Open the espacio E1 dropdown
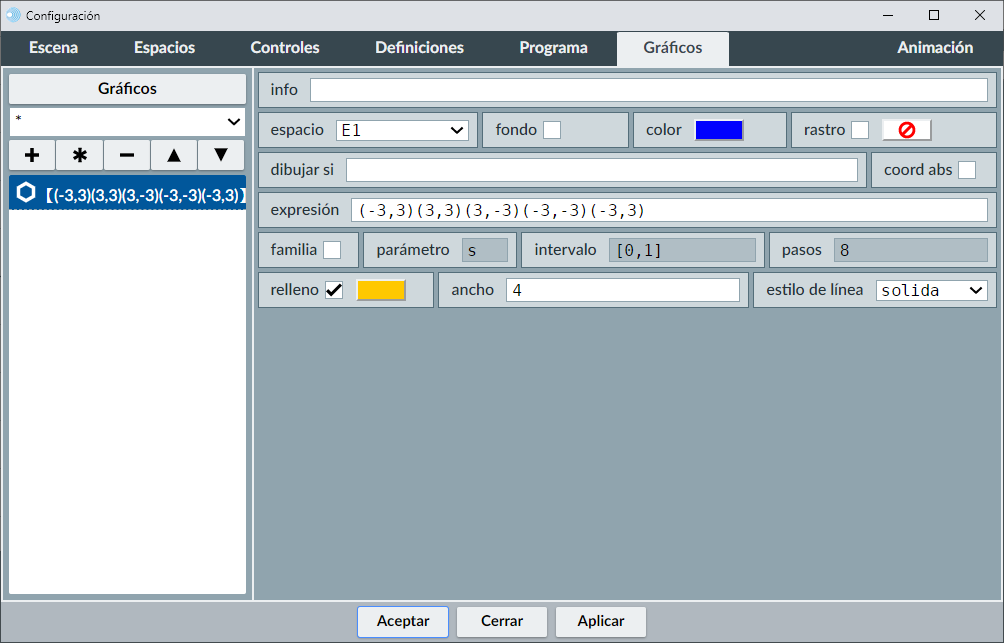Screen dimensions: 1004x643 [x=402, y=130]
